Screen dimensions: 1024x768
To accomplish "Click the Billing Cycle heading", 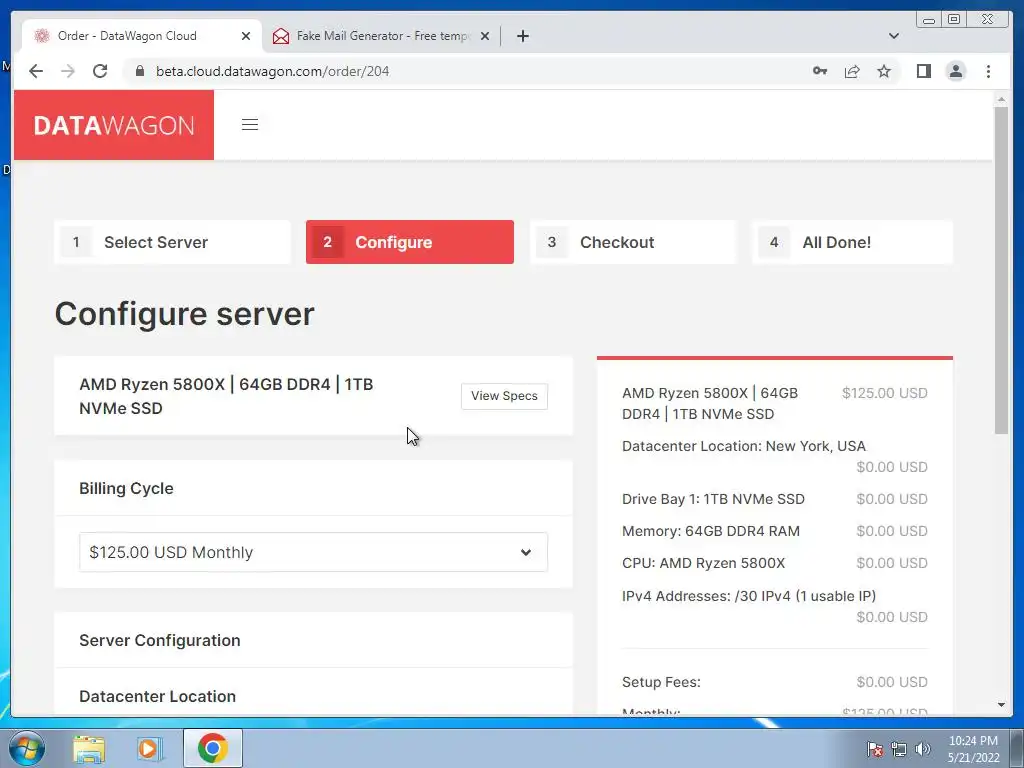I will click(126, 488).
